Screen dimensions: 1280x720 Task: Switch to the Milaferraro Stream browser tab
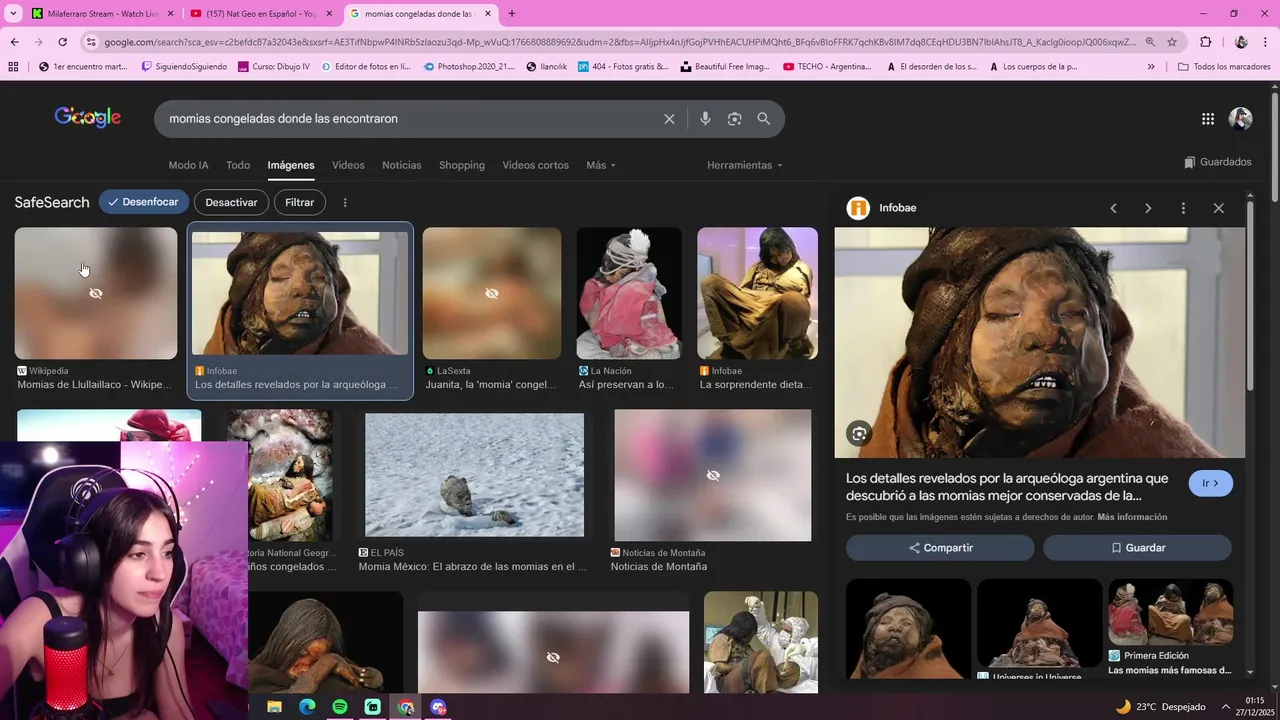(103, 14)
